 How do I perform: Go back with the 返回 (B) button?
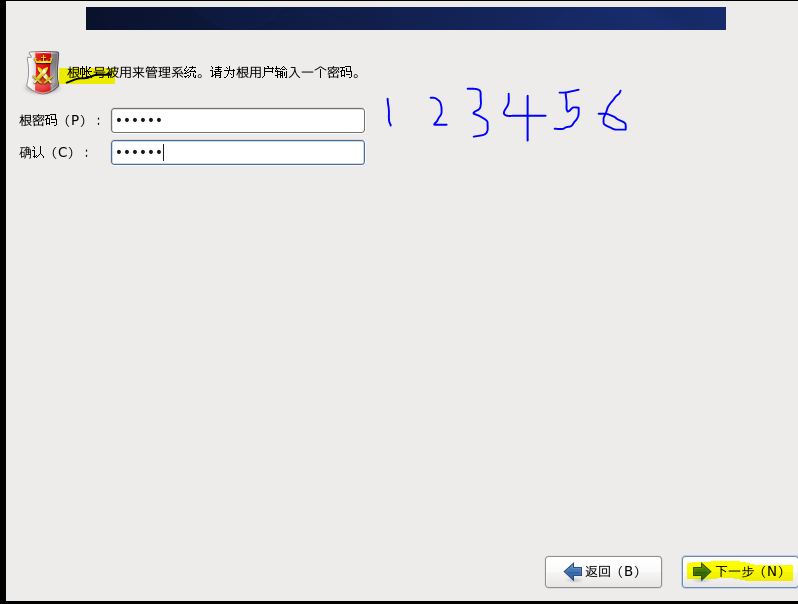(603, 572)
